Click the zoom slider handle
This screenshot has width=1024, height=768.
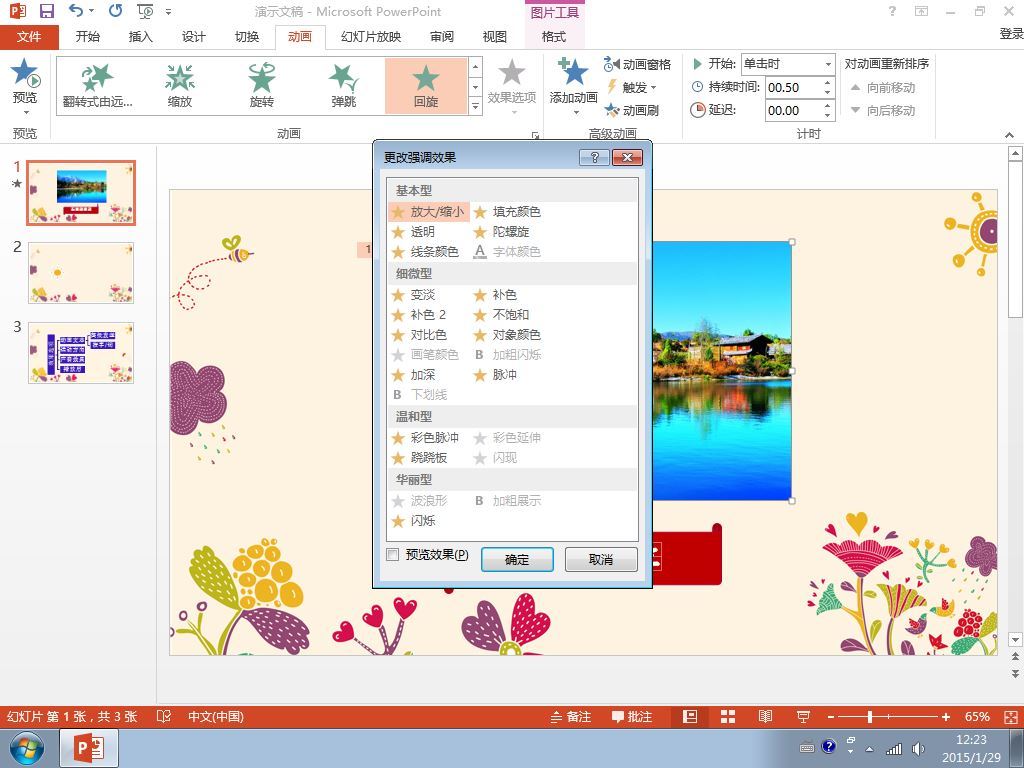pyautogui.click(x=870, y=717)
